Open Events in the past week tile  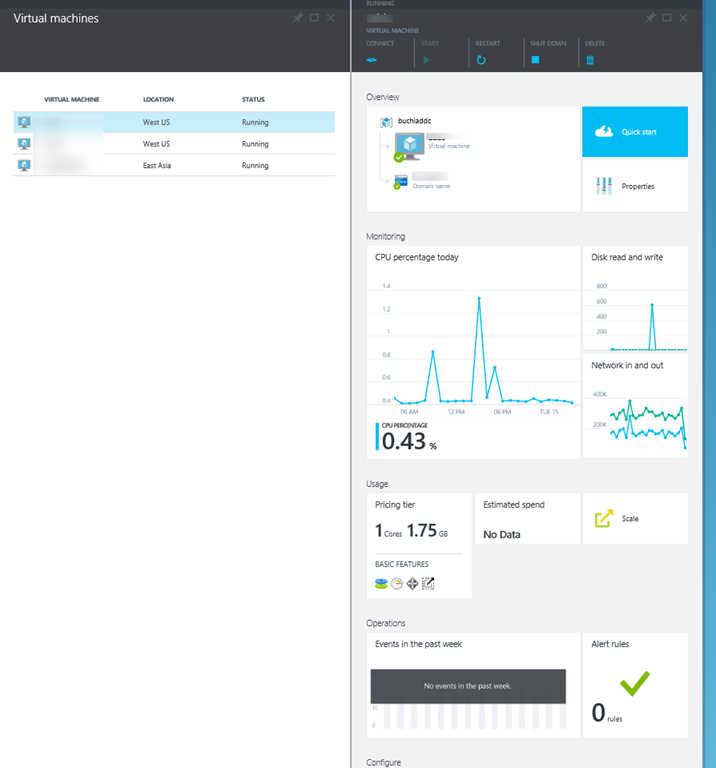pos(473,685)
